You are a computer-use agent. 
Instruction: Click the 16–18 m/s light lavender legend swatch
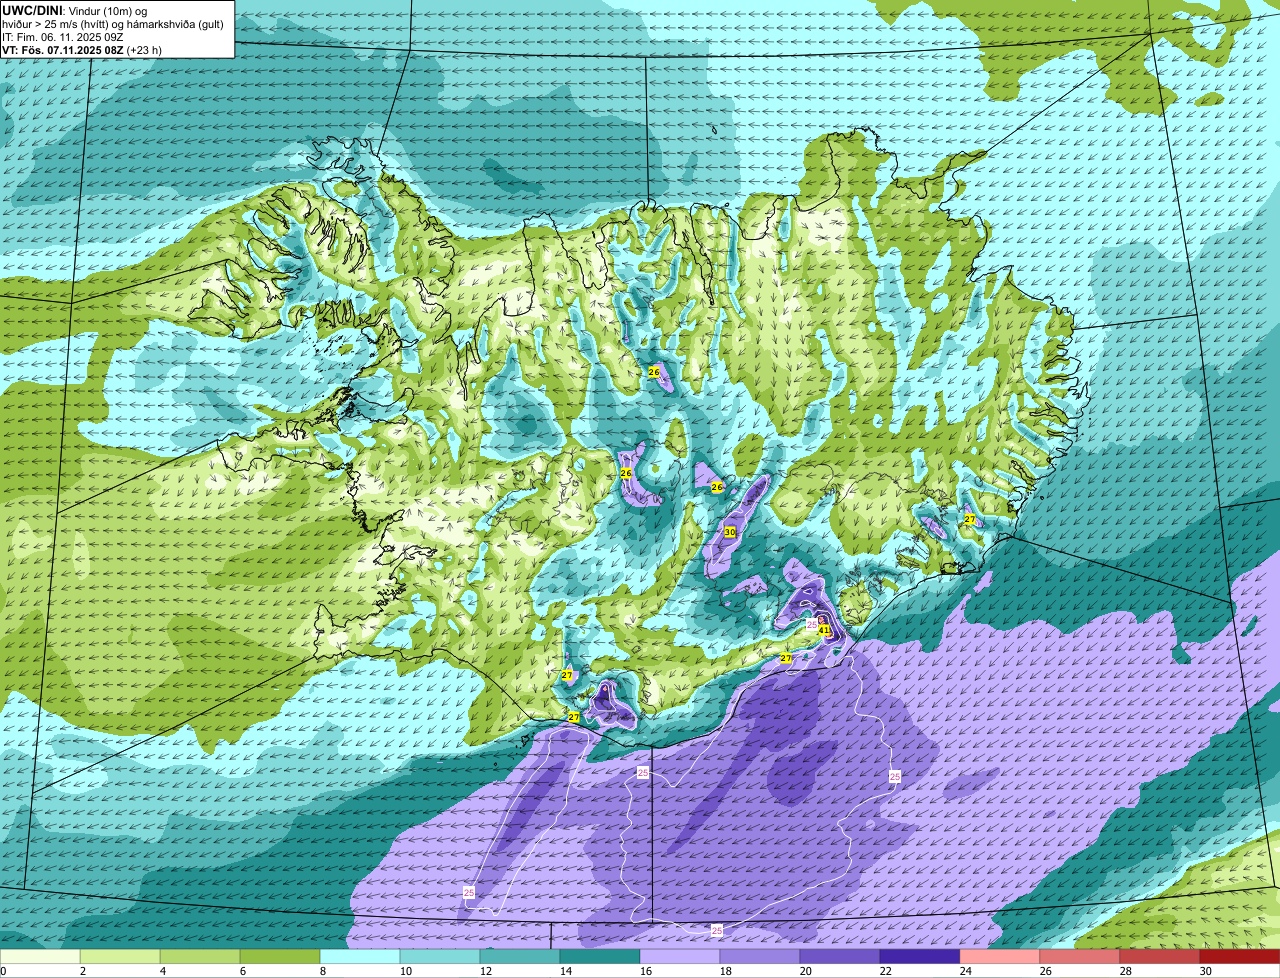coord(680,957)
